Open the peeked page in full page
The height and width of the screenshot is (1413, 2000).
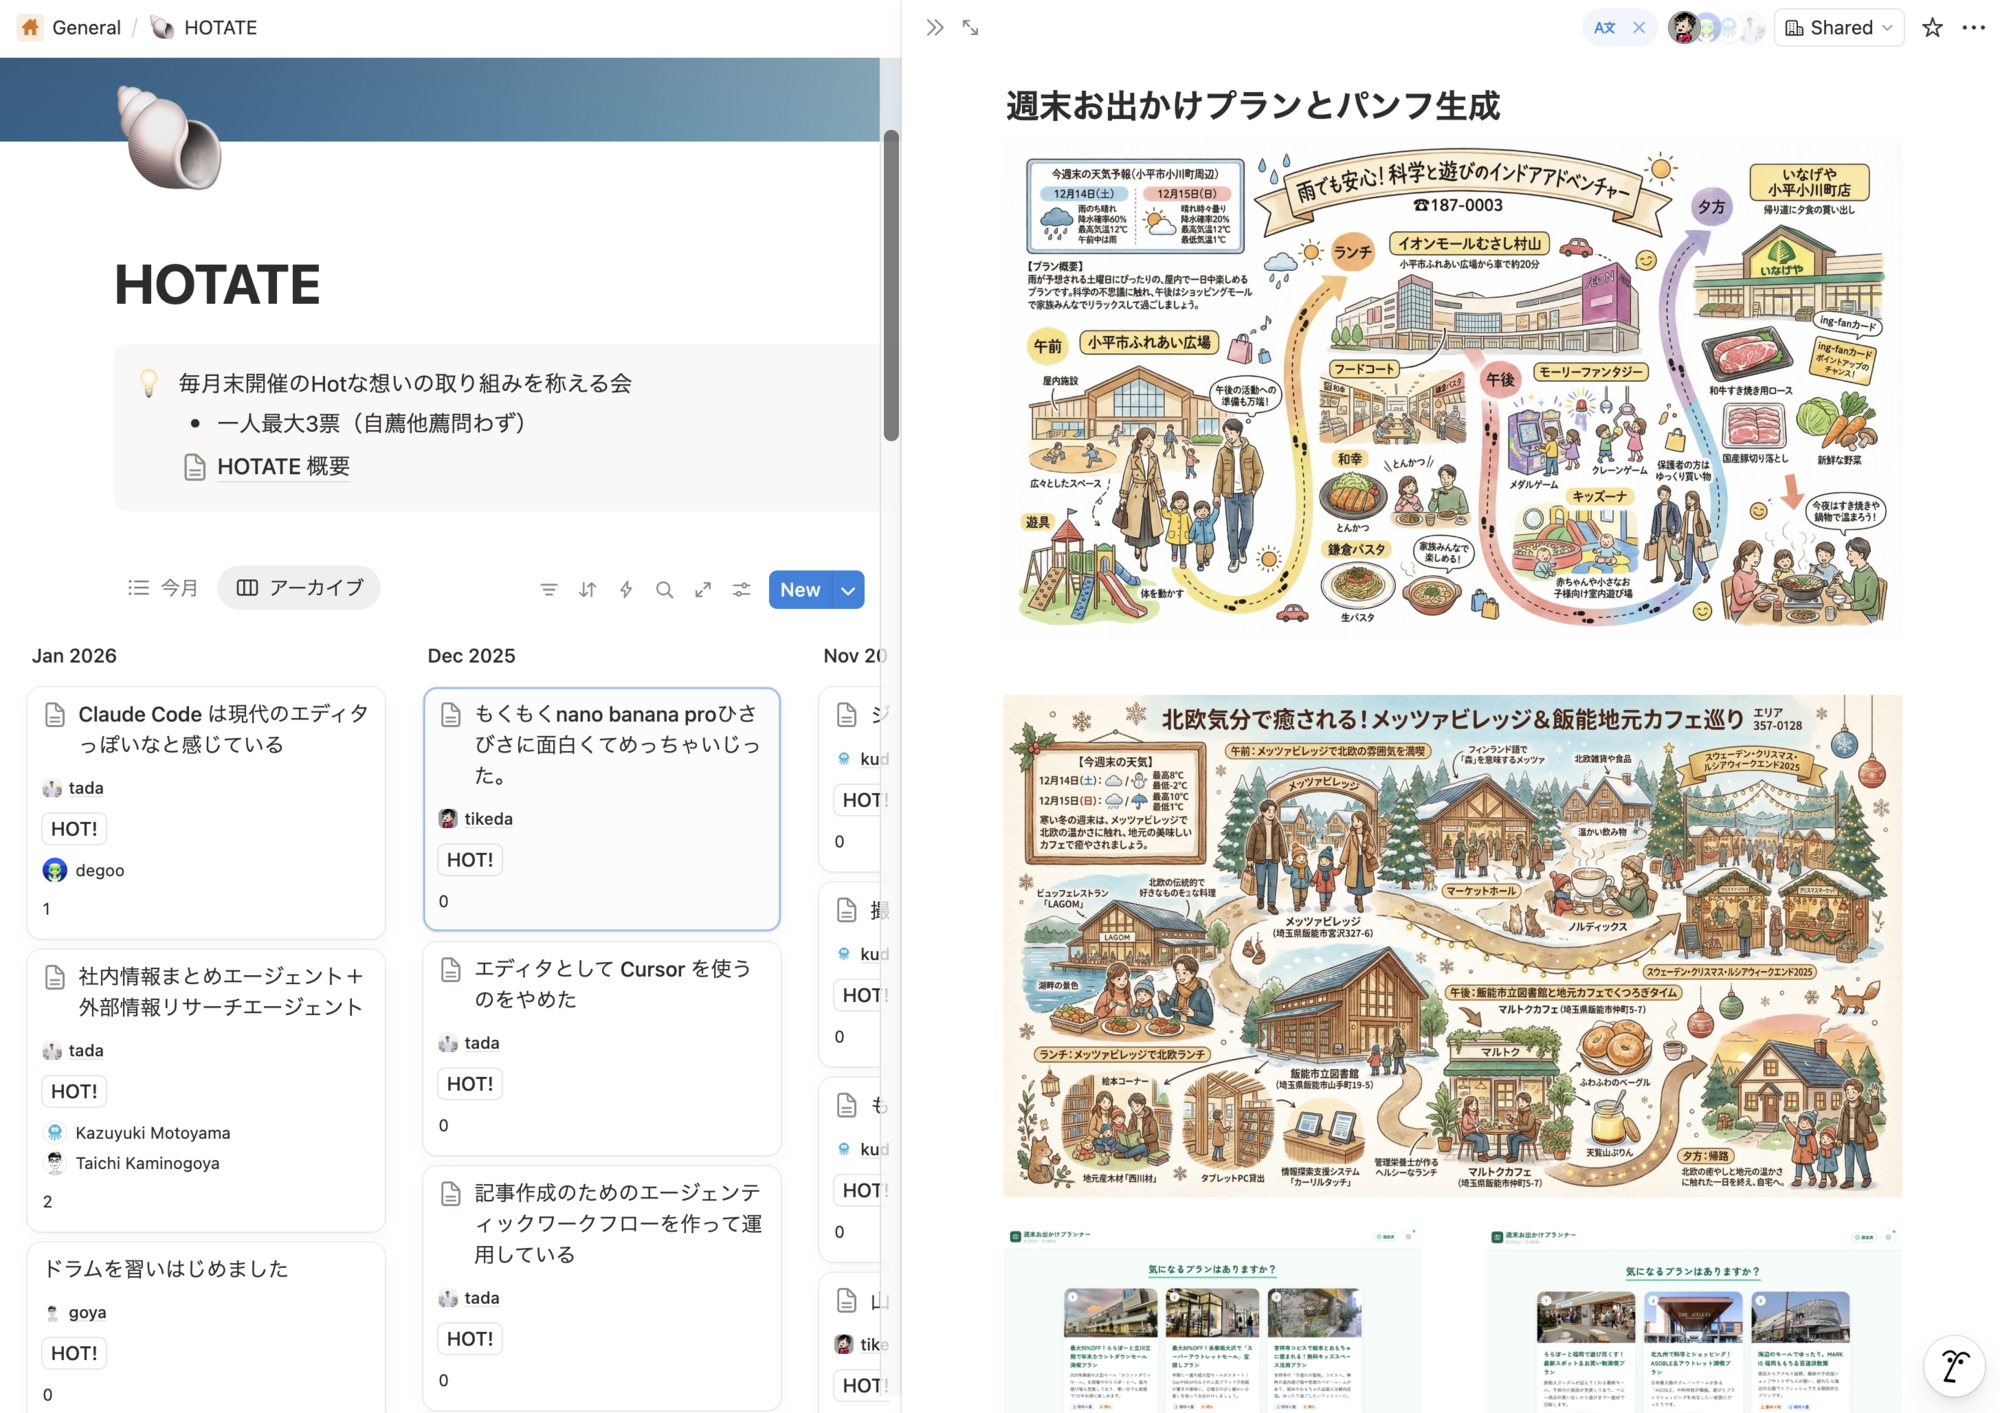(x=971, y=28)
